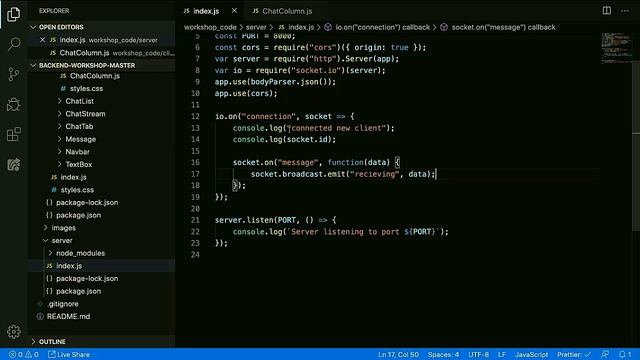The height and width of the screenshot is (360, 640).
Task: Expand the node_modules folder
Action: click(x=80, y=253)
